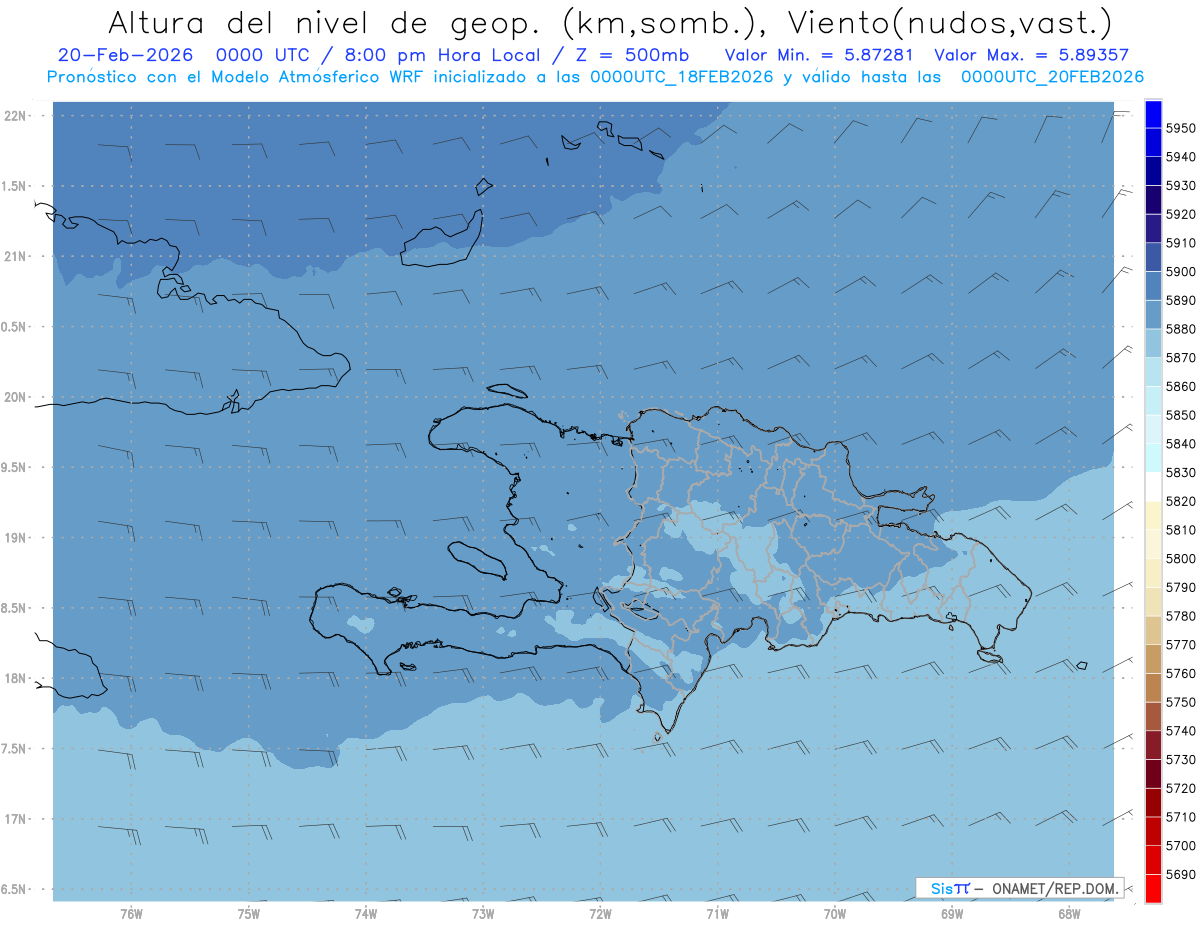This screenshot has width=1200, height=927.
Task: Click the '18N' latitude label
Action: 15,679
